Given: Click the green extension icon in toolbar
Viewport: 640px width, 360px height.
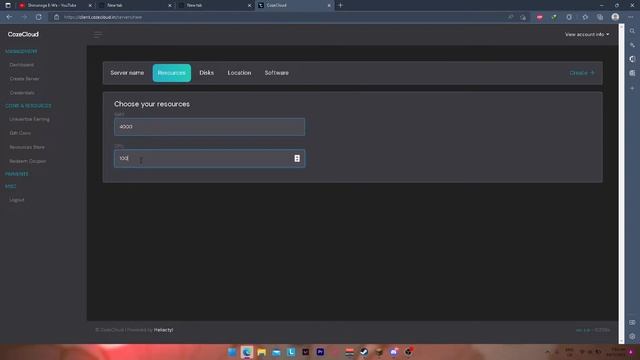Looking at the screenshot, I should [x=554, y=17].
